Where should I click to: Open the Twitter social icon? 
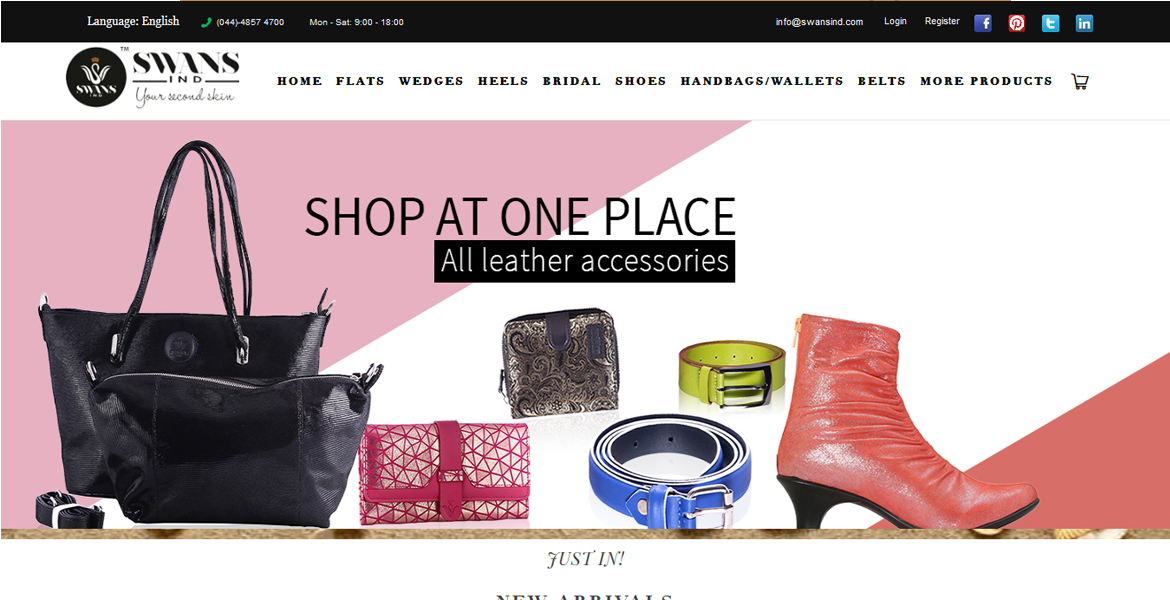(1051, 23)
